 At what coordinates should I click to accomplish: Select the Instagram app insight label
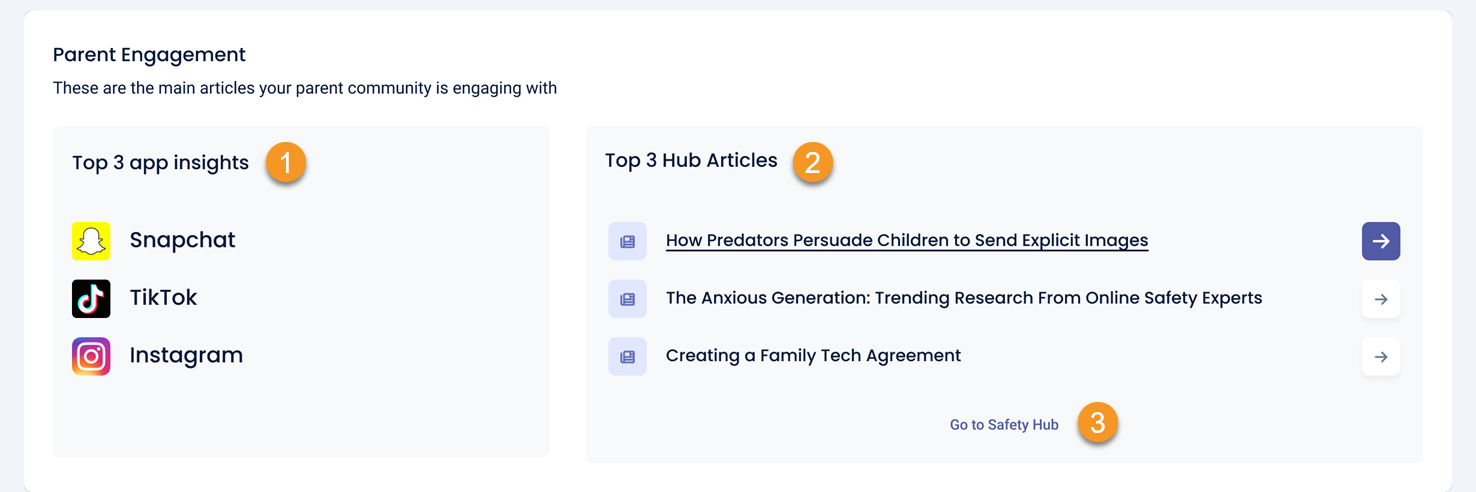(x=186, y=355)
